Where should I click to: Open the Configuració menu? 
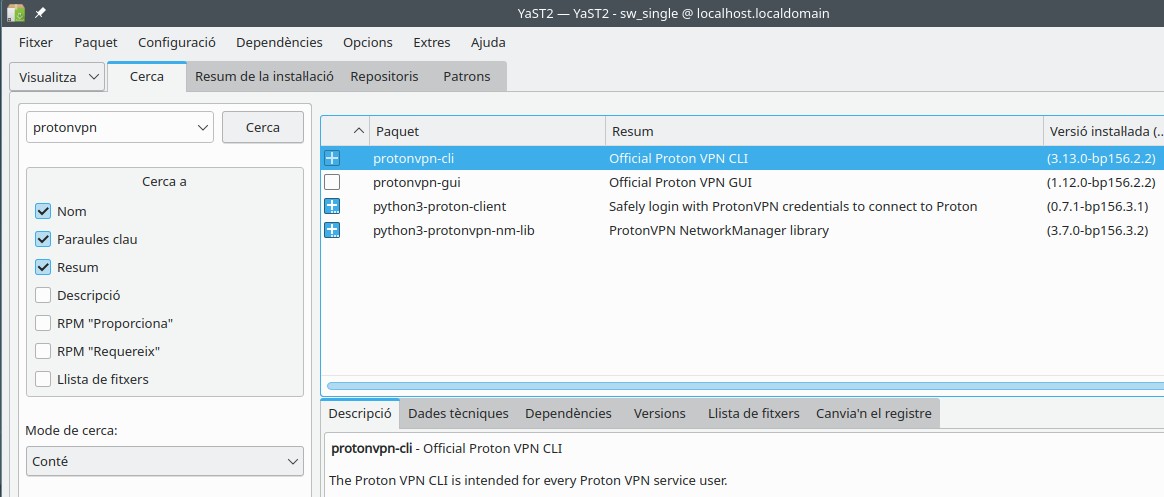[177, 42]
